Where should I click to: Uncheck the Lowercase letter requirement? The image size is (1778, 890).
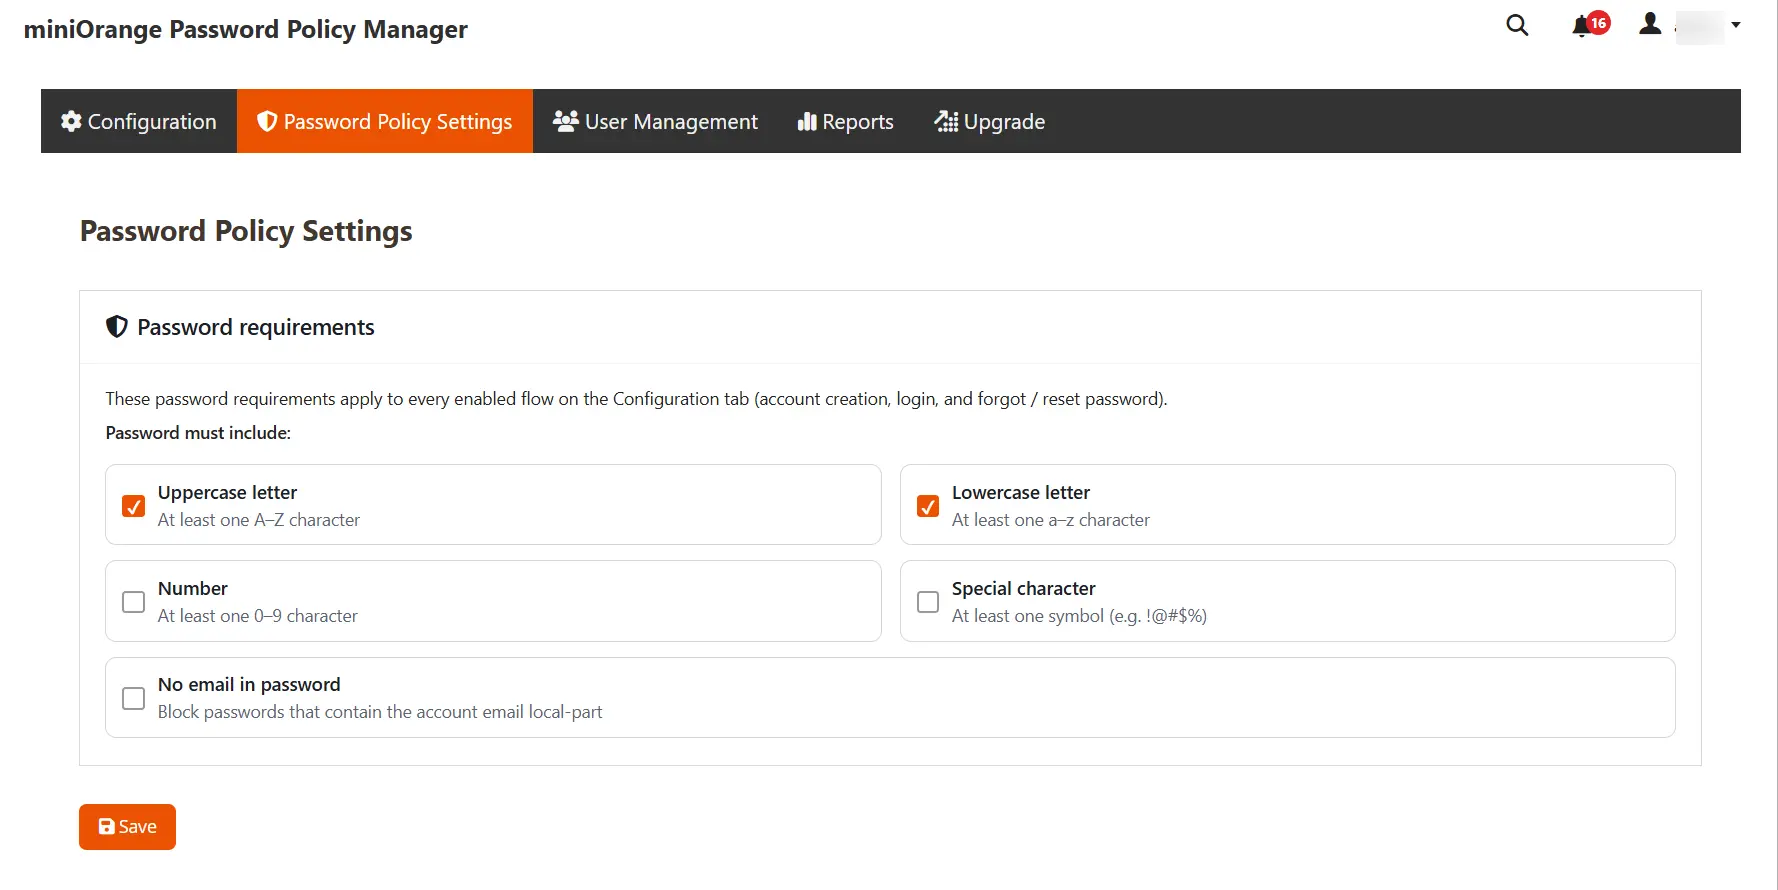point(928,506)
